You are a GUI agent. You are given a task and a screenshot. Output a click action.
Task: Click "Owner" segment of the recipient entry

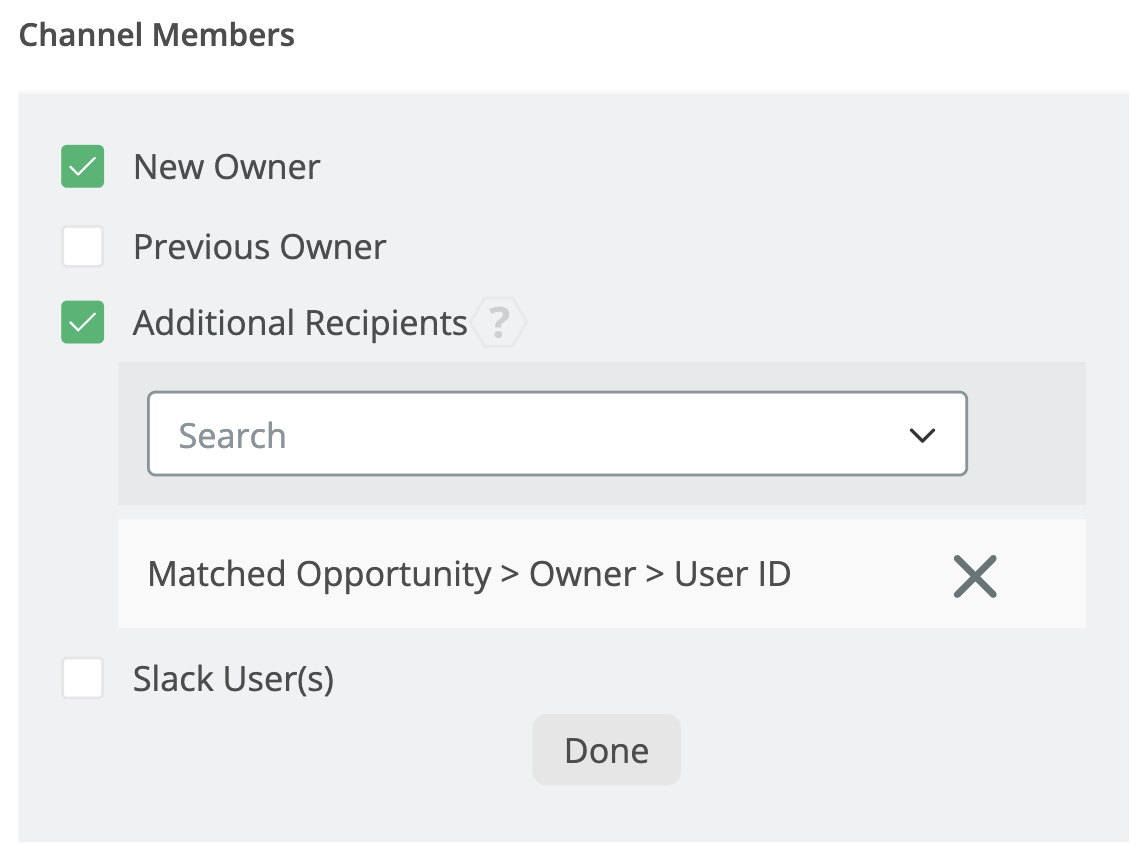tap(582, 574)
